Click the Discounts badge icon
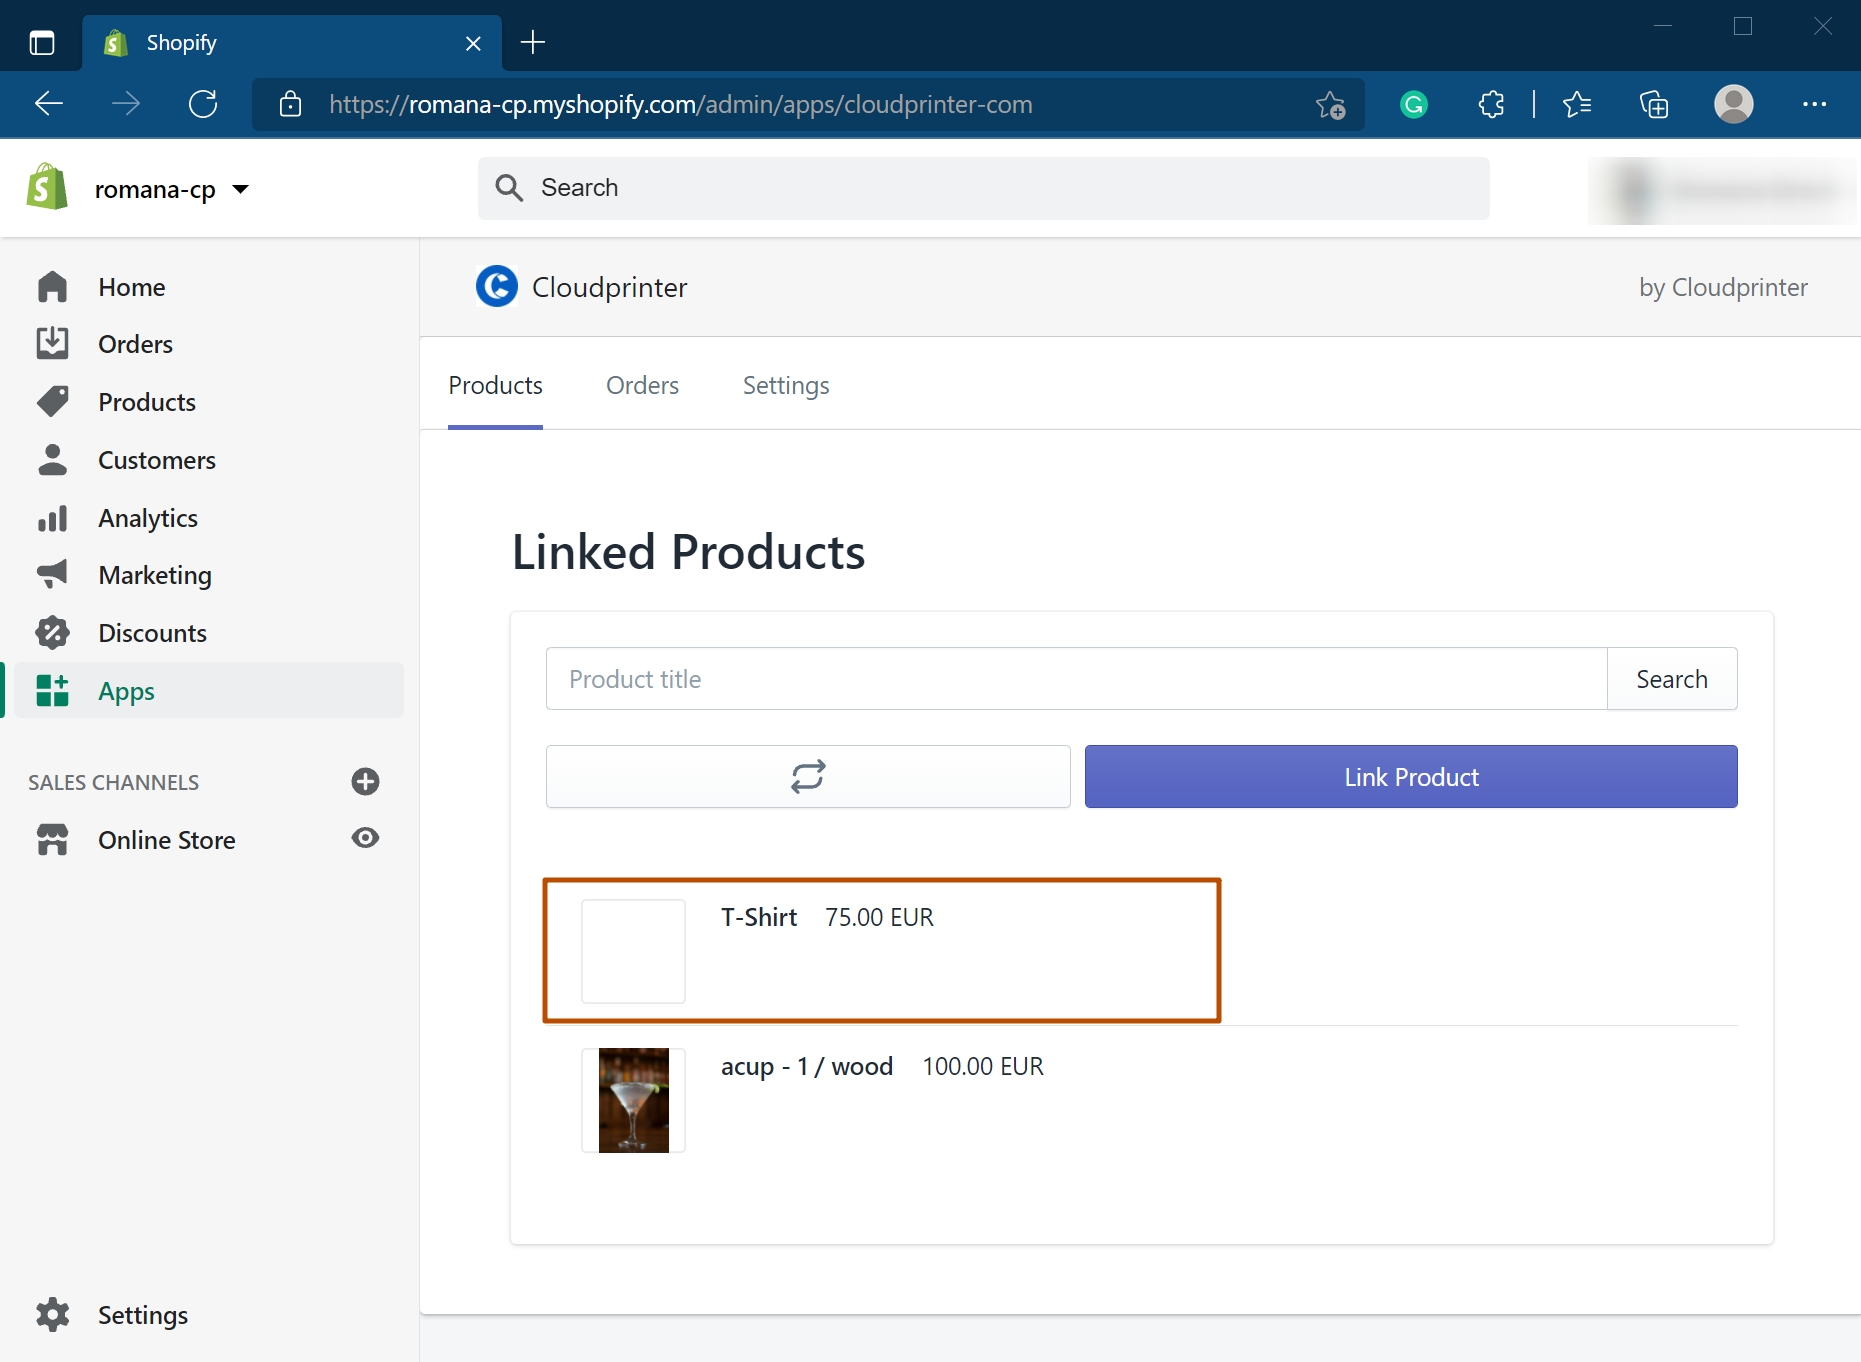Image resolution: width=1861 pixels, height=1362 pixels. click(x=52, y=632)
